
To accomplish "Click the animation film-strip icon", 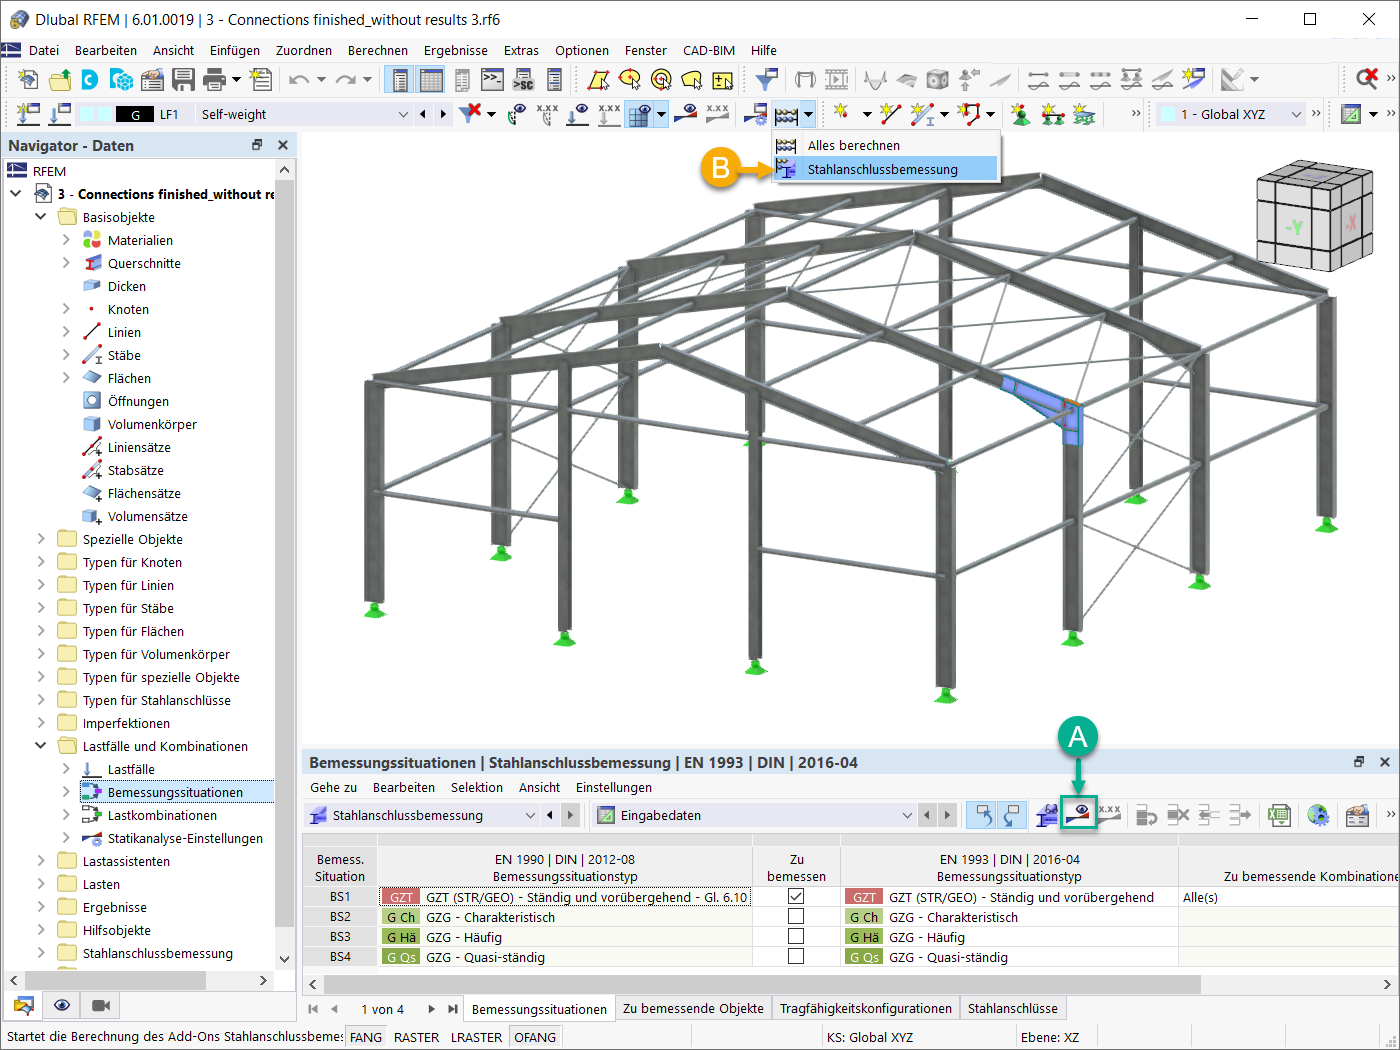I will [x=836, y=80].
